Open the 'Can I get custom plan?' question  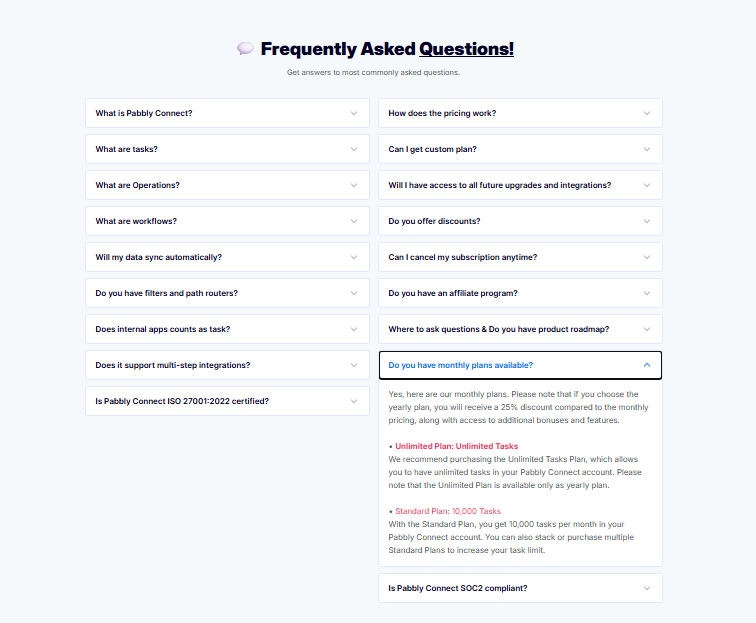coord(520,149)
